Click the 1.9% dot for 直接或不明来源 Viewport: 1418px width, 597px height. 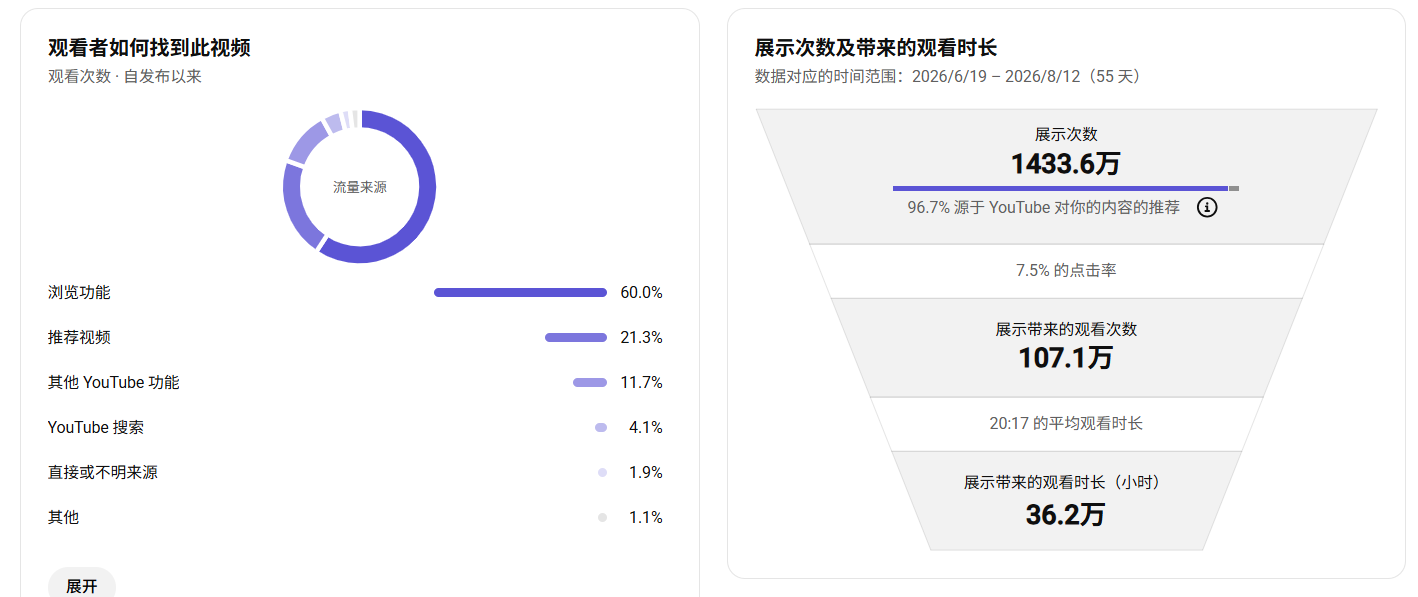click(602, 472)
